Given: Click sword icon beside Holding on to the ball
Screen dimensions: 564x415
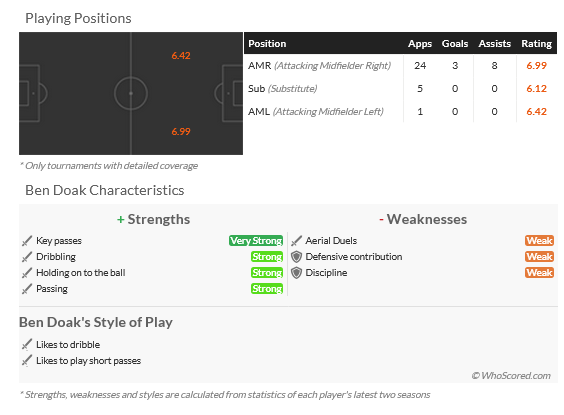Looking at the screenshot, I should pyautogui.click(x=27, y=273).
